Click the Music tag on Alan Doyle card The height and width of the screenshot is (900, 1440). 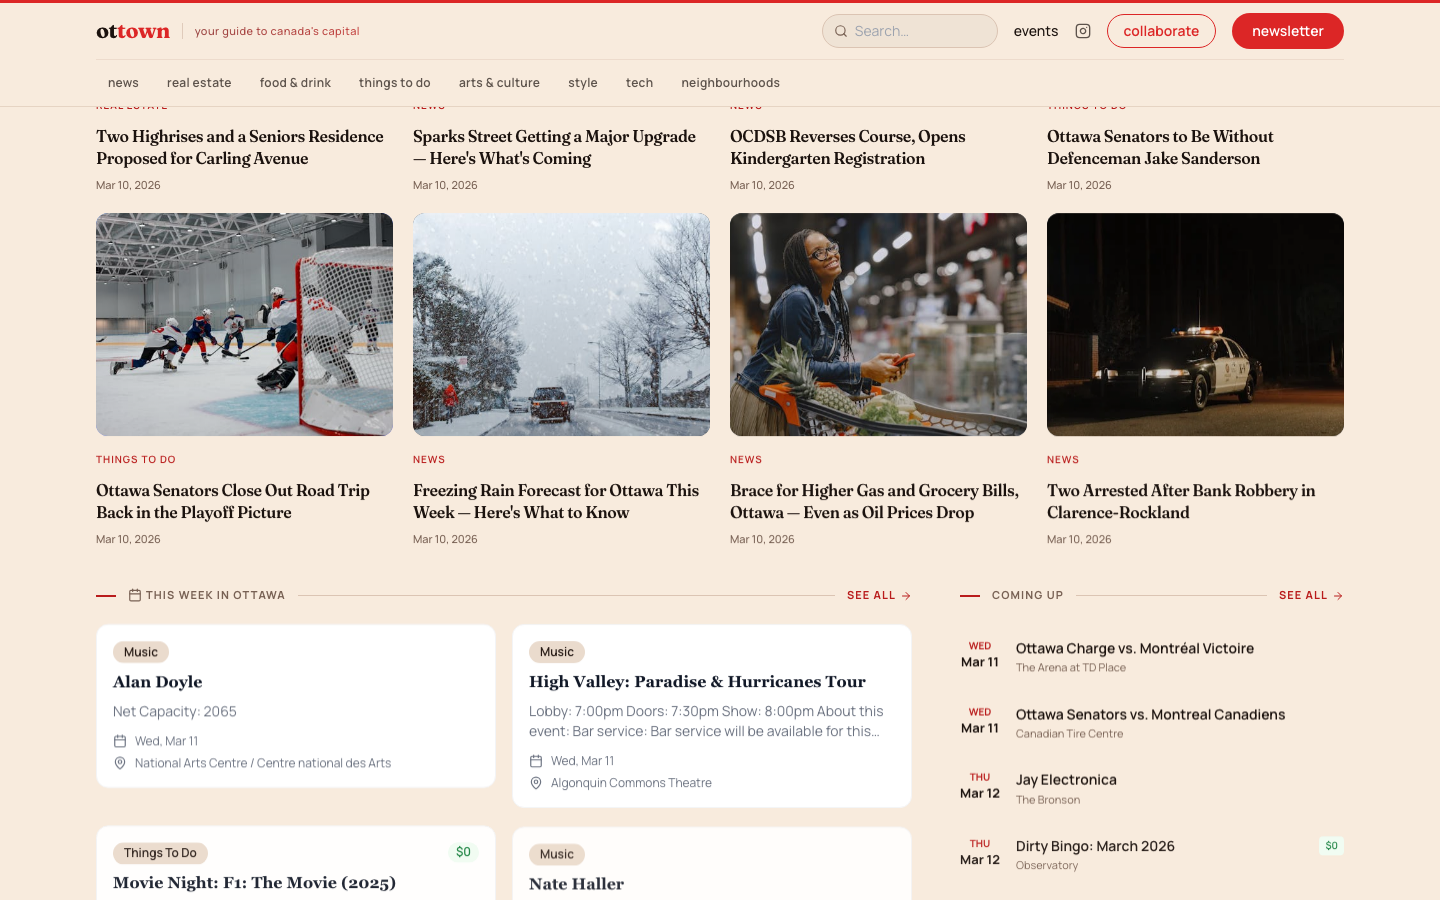[x=141, y=652]
